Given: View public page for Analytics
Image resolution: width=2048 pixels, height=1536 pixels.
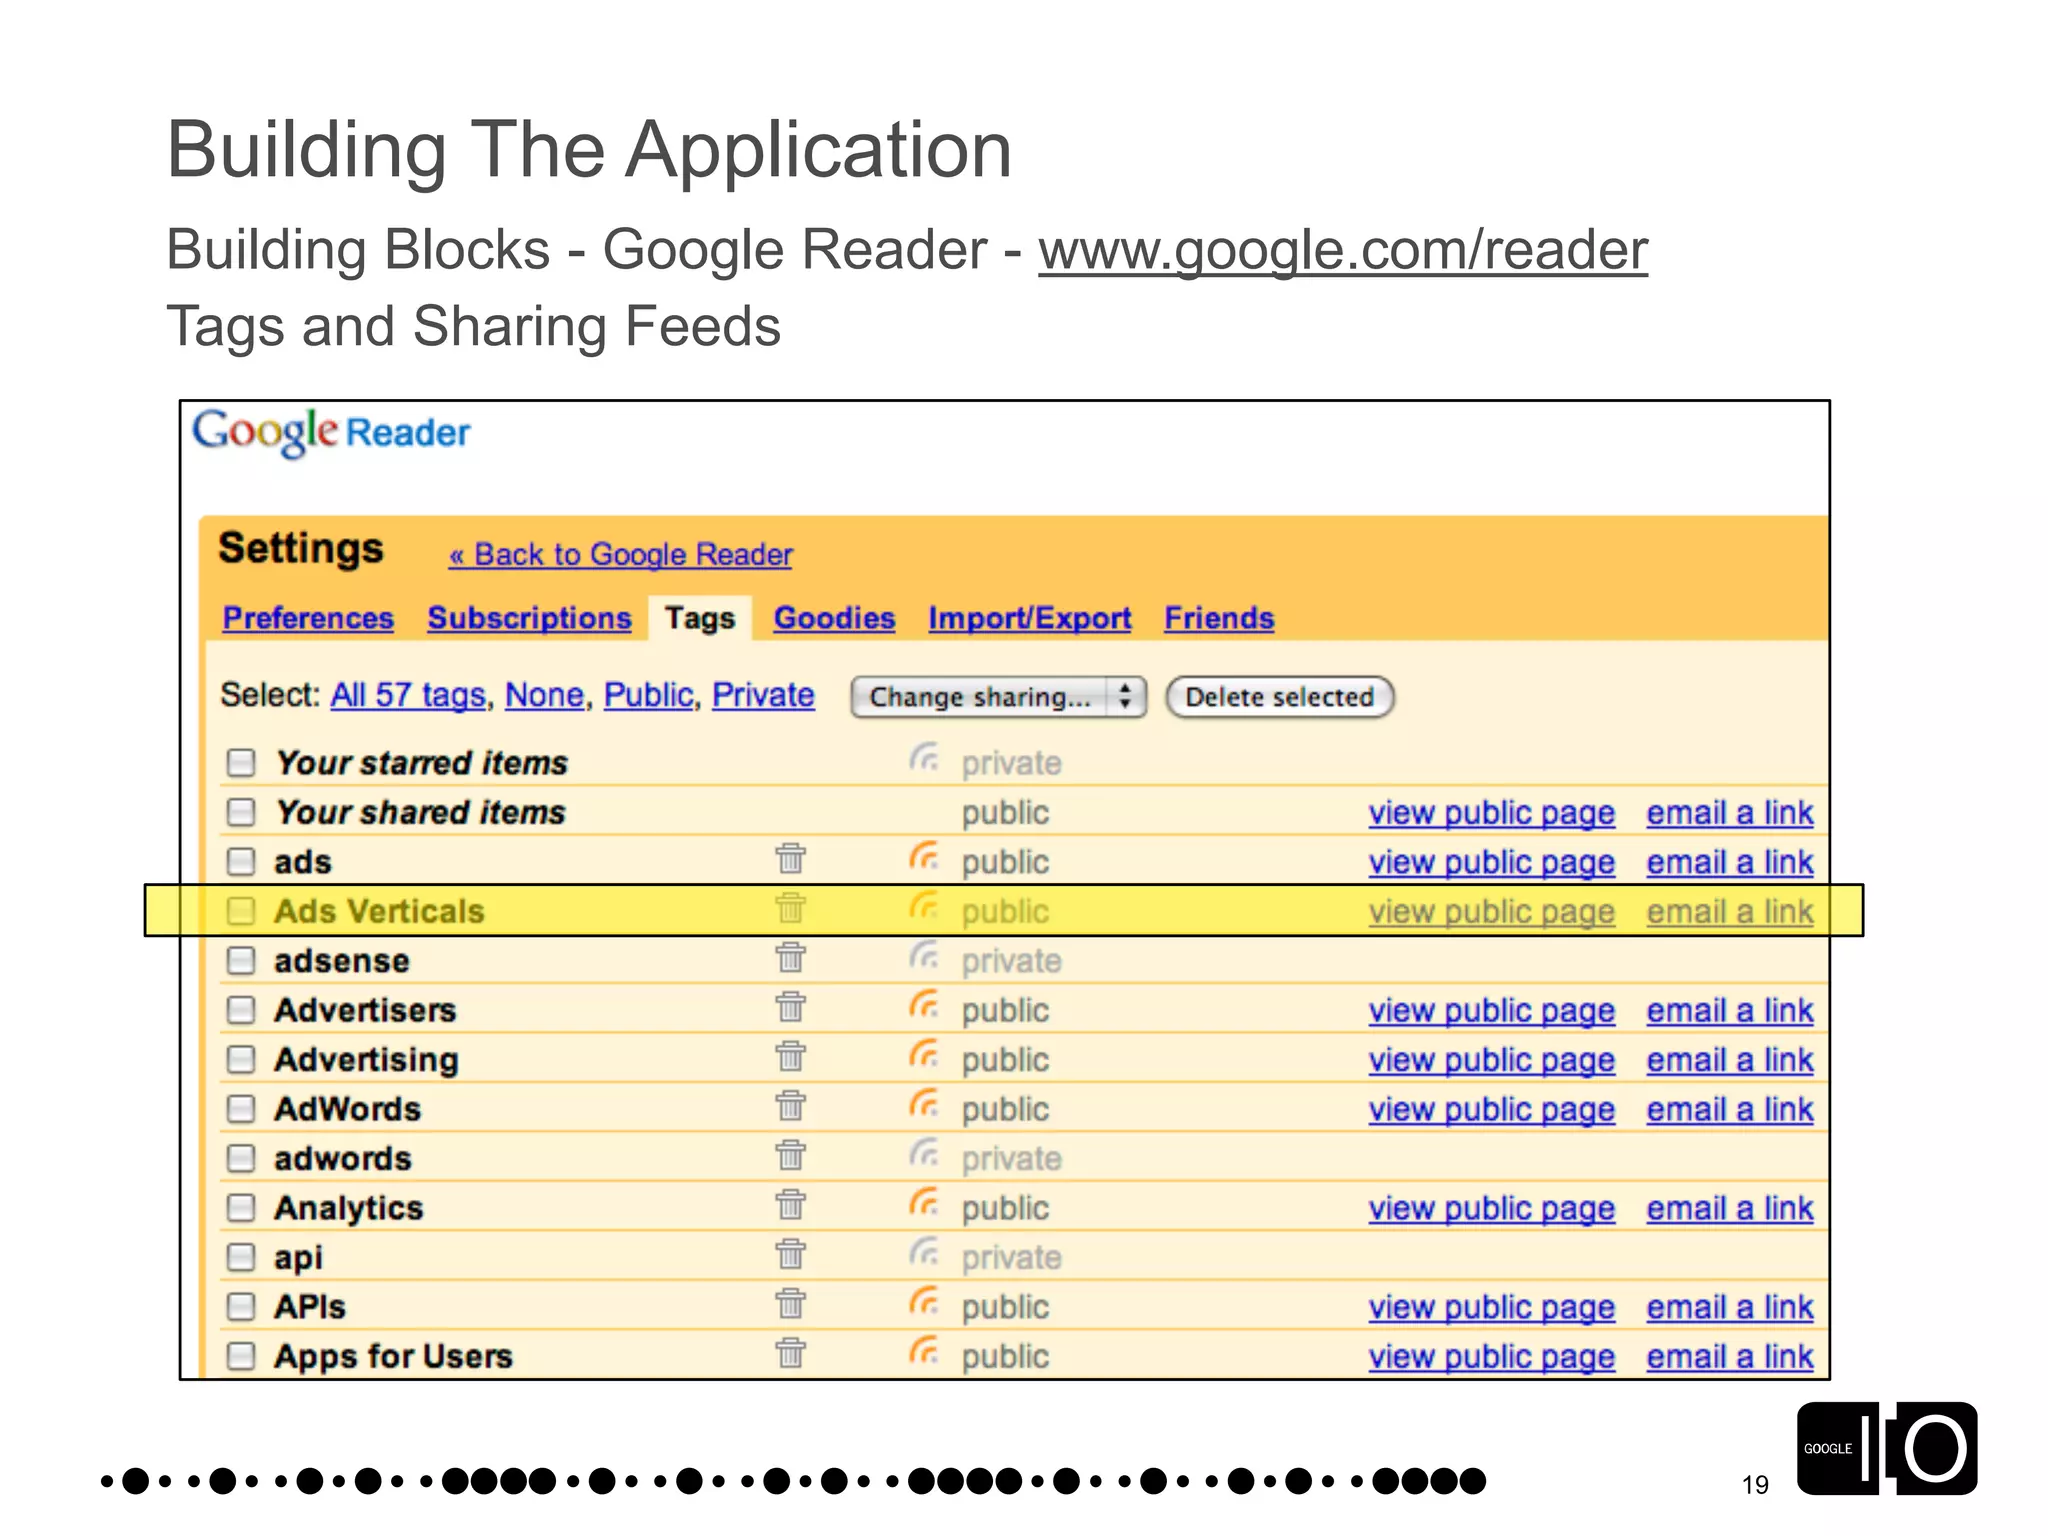Looking at the screenshot, I should 1492,1208.
